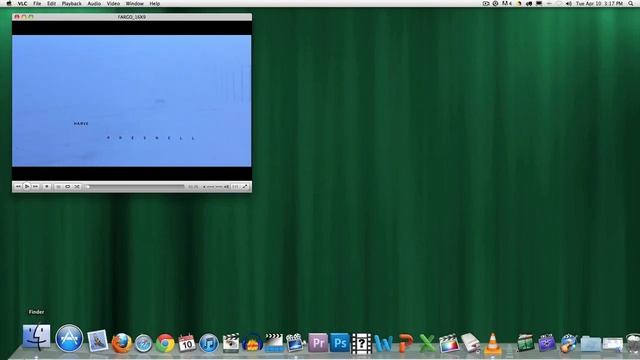Launch Microsoft PowerPoint from the Dock

click(405, 343)
